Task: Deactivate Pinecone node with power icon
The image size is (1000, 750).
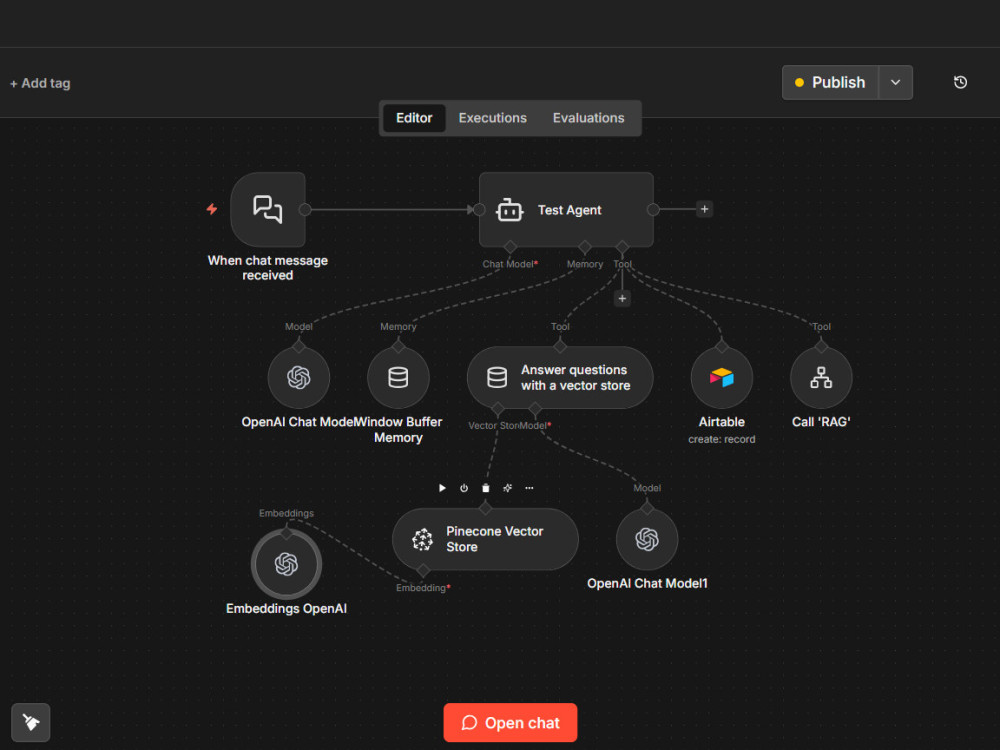Action: click(464, 488)
